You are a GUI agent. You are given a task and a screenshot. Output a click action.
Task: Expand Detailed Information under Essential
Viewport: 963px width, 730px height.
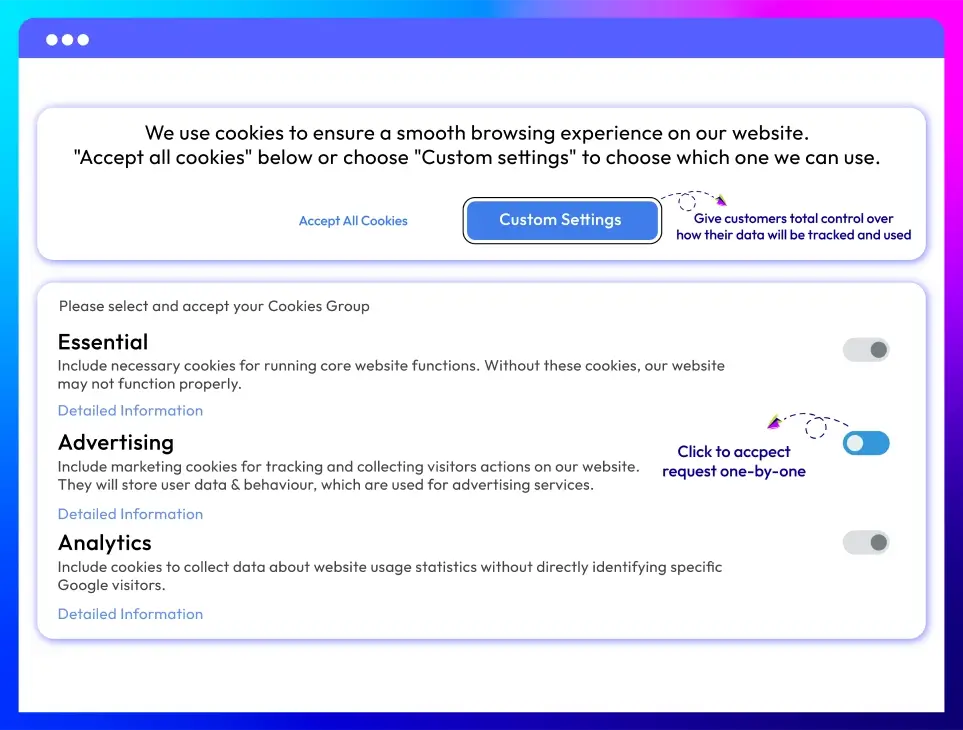pos(130,410)
